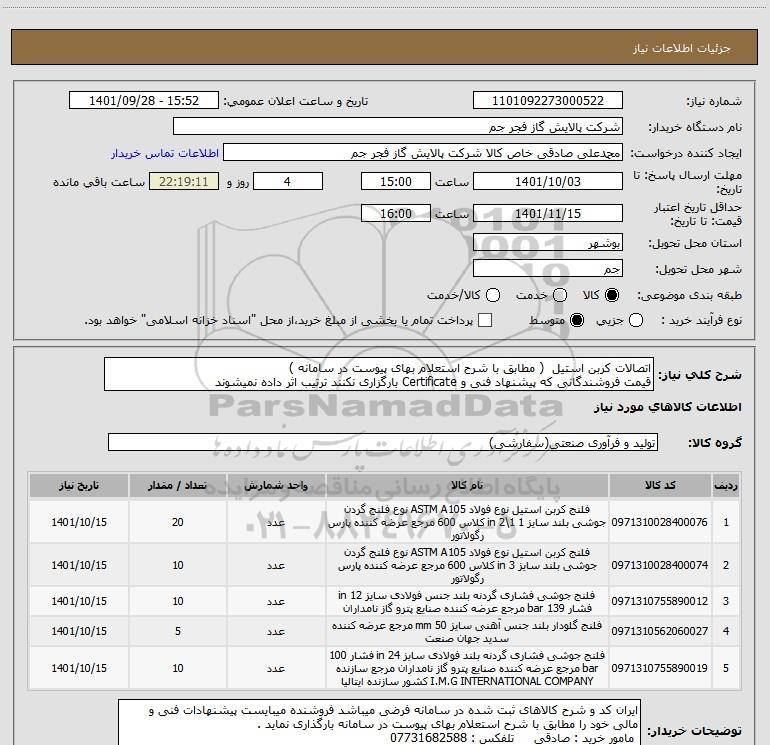Click row 5 description I.M.G INTERNATIONAL COMPANY
This screenshot has height=745, width=770.
(467, 668)
